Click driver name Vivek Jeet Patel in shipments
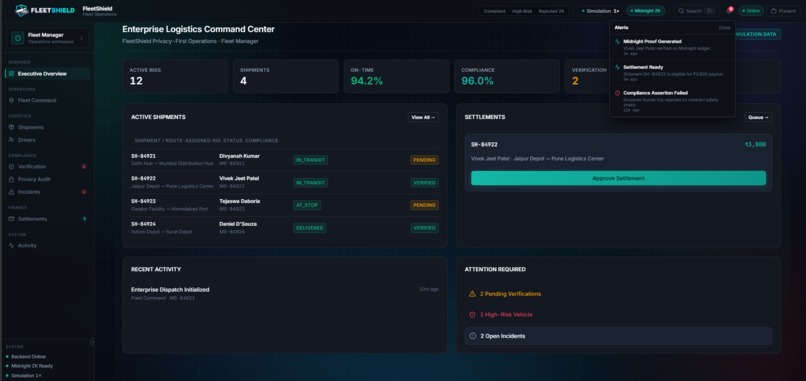 tap(239, 178)
